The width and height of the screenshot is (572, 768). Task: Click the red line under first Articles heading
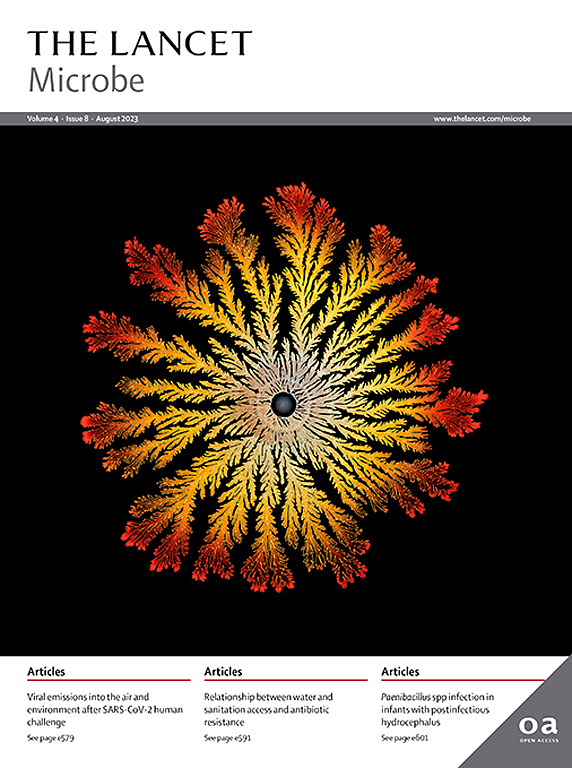pos(109,680)
